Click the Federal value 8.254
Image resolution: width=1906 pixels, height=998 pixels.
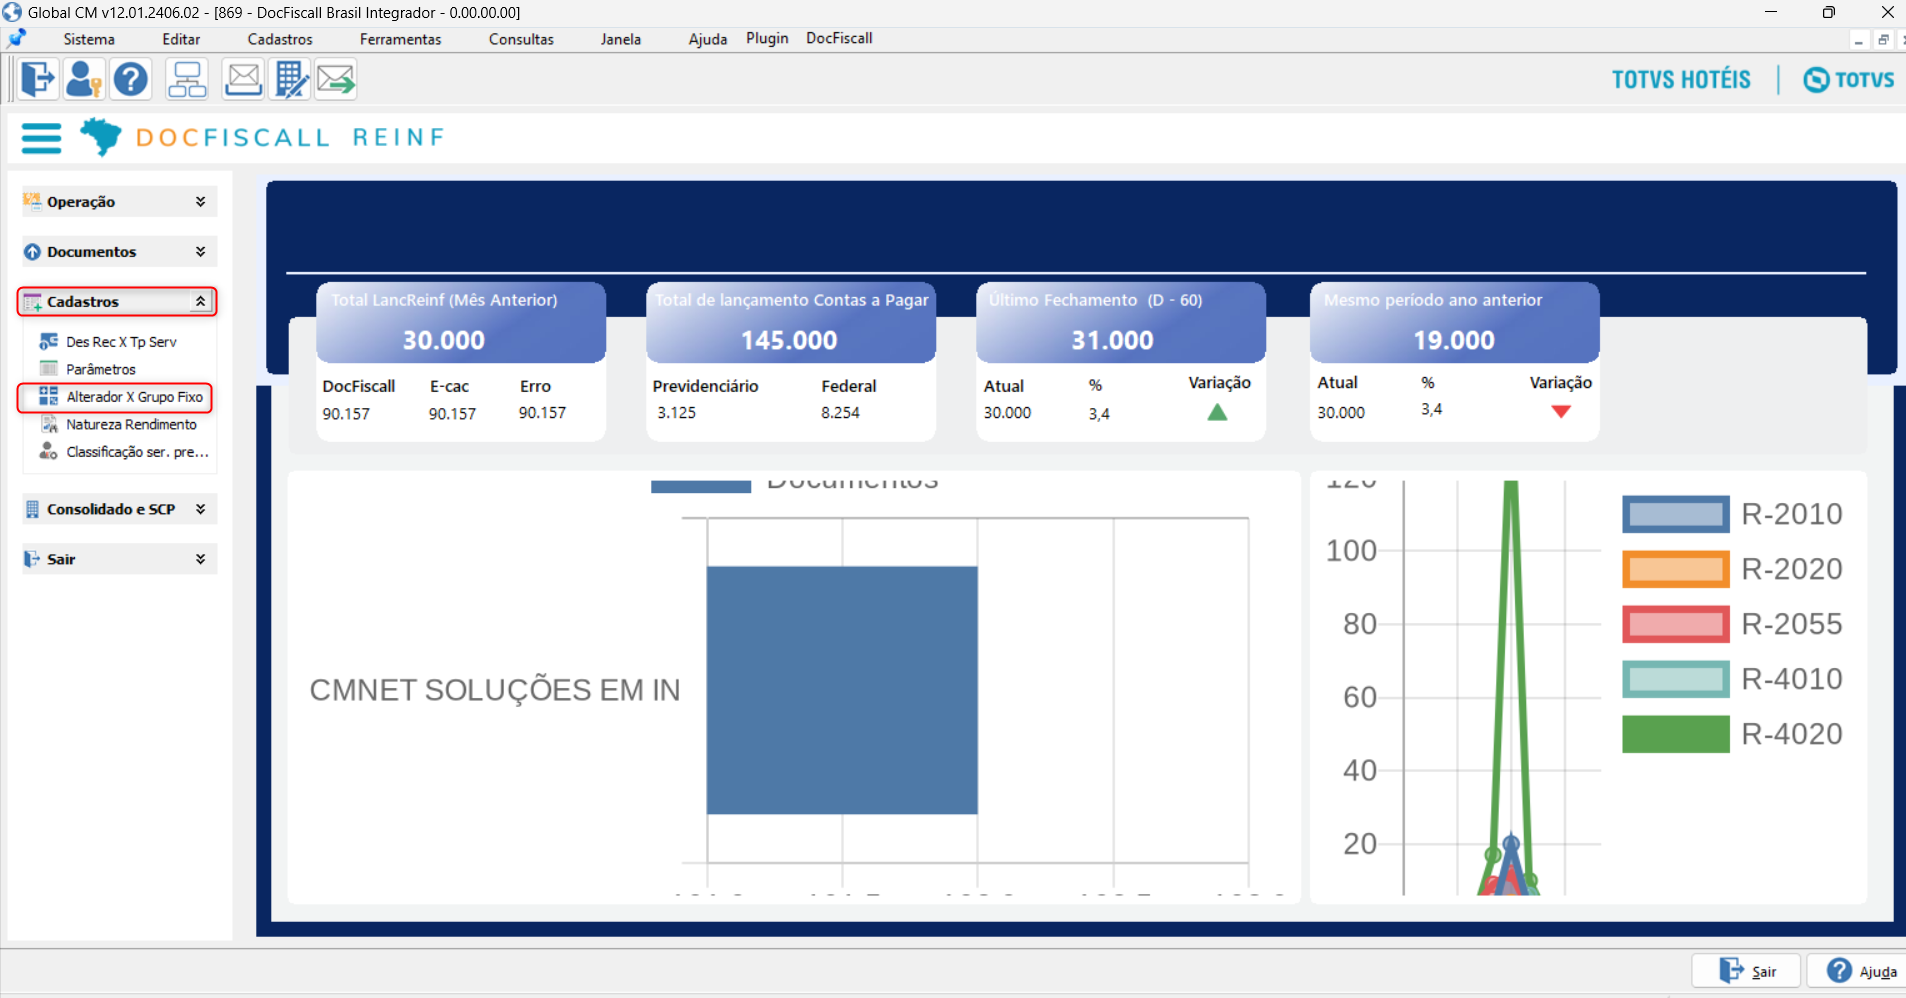[840, 412]
